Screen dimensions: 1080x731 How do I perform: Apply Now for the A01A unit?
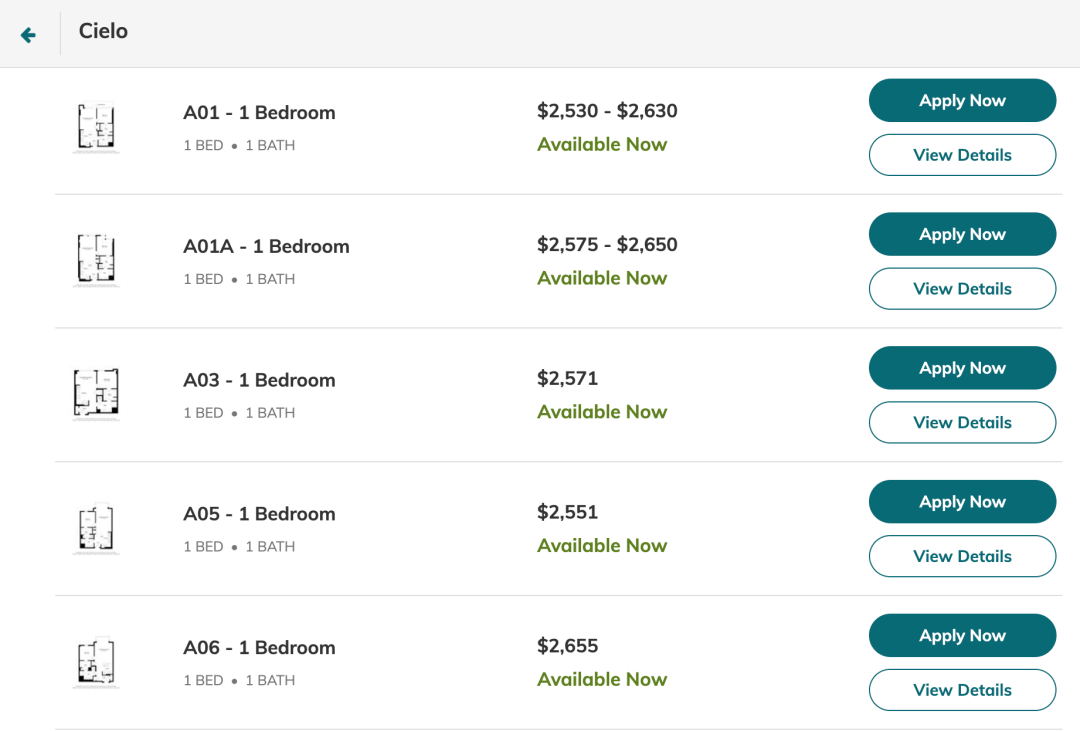(x=962, y=234)
